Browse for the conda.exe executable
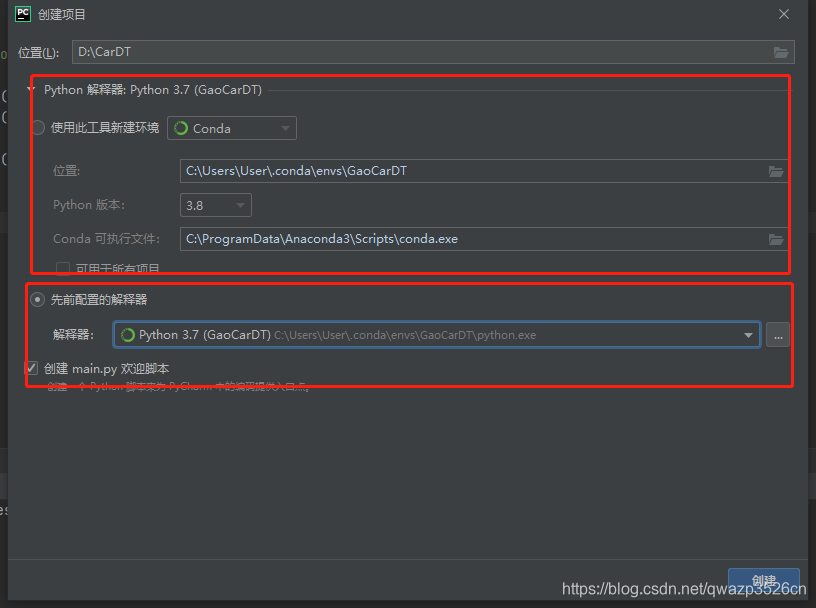The width and height of the screenshot is (816, 608). (x=776, y=239)
